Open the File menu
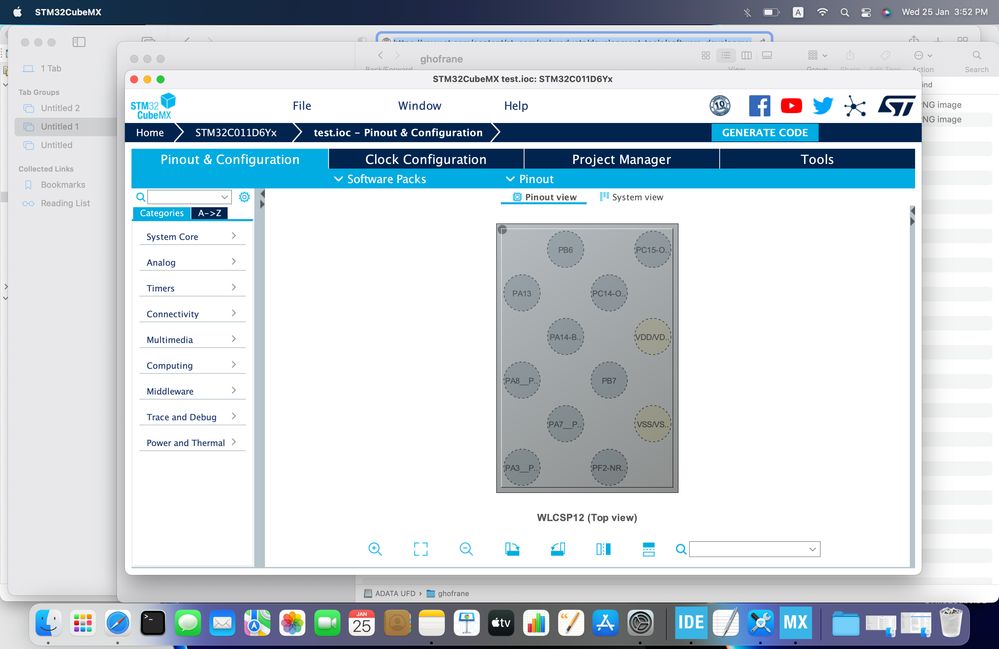This screenshot has height=649, width=999. coord(302,106)
